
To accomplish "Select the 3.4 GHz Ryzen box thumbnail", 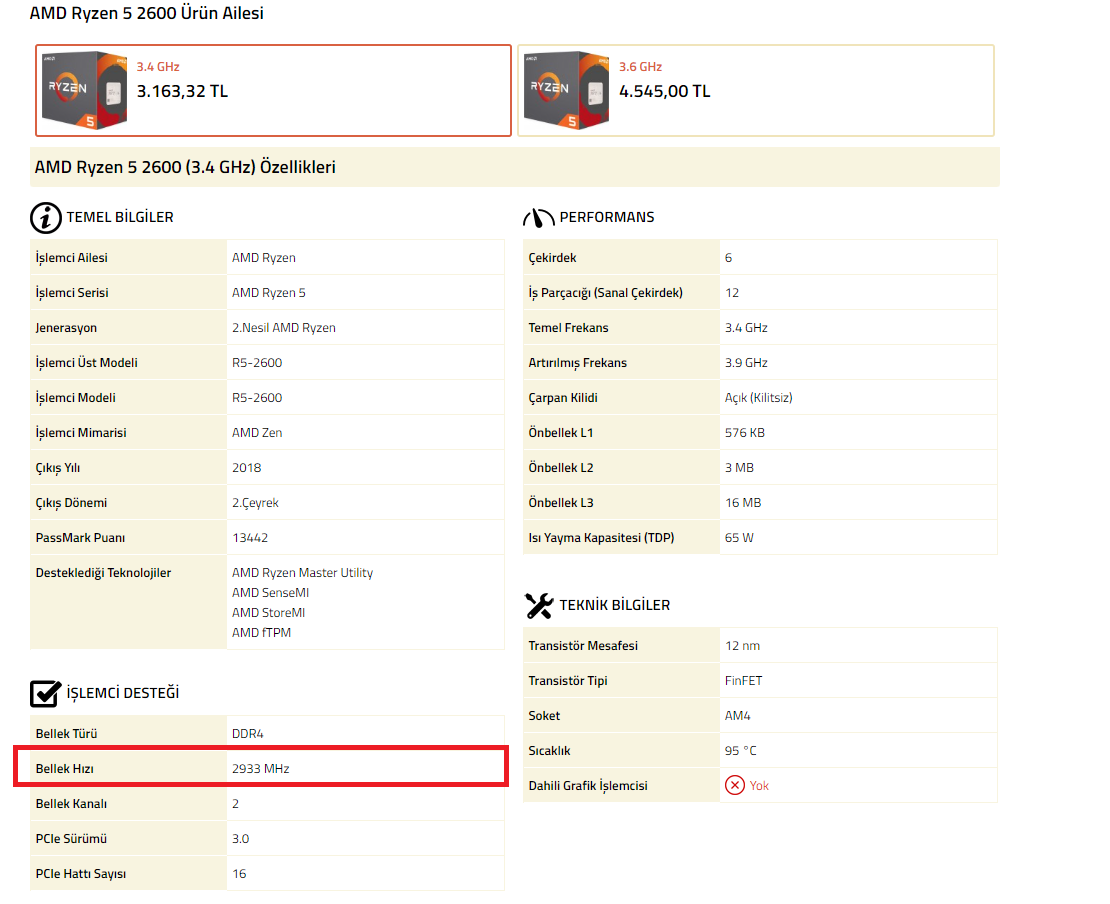I will tap(84, 90).
